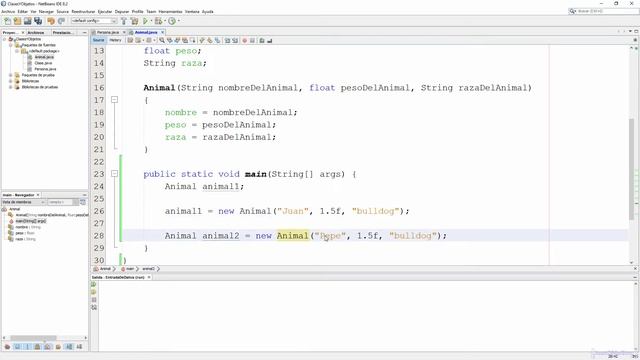The image size is (640, 360).
Task: Close the Salida output tab
Action: tap(149, 277)
